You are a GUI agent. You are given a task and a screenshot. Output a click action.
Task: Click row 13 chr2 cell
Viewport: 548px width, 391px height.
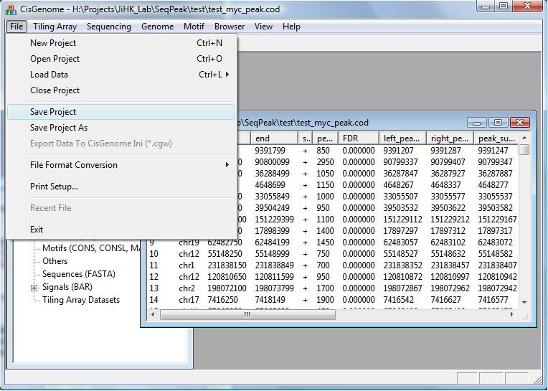[x=187, y=289]
